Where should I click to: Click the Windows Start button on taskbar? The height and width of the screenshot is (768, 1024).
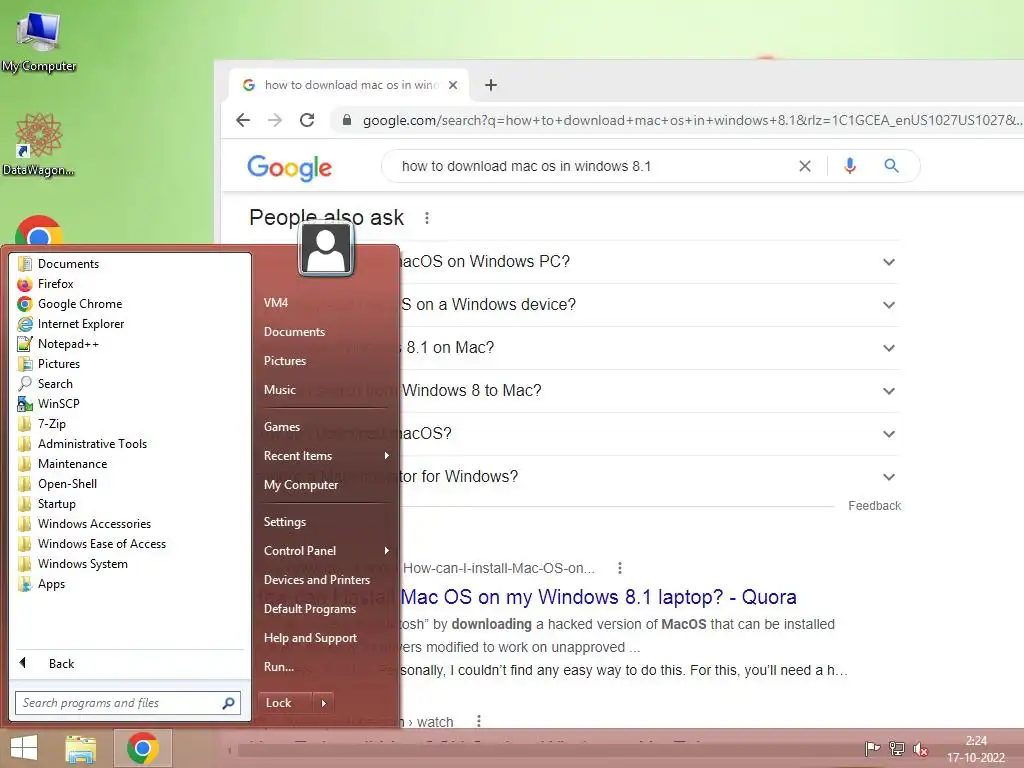[24, 748]
